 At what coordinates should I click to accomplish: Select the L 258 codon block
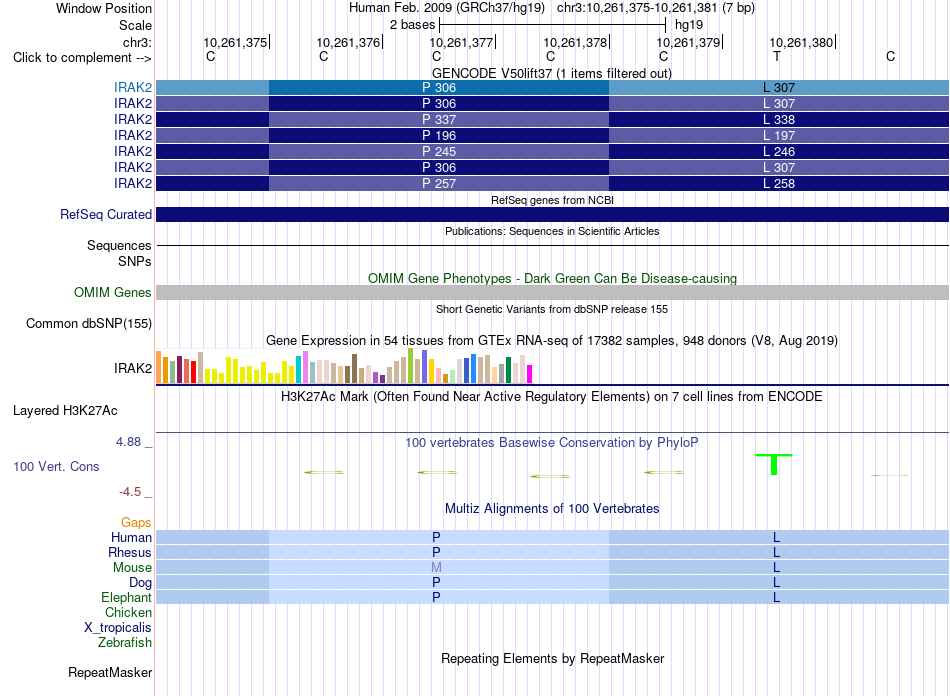(779, 183)
